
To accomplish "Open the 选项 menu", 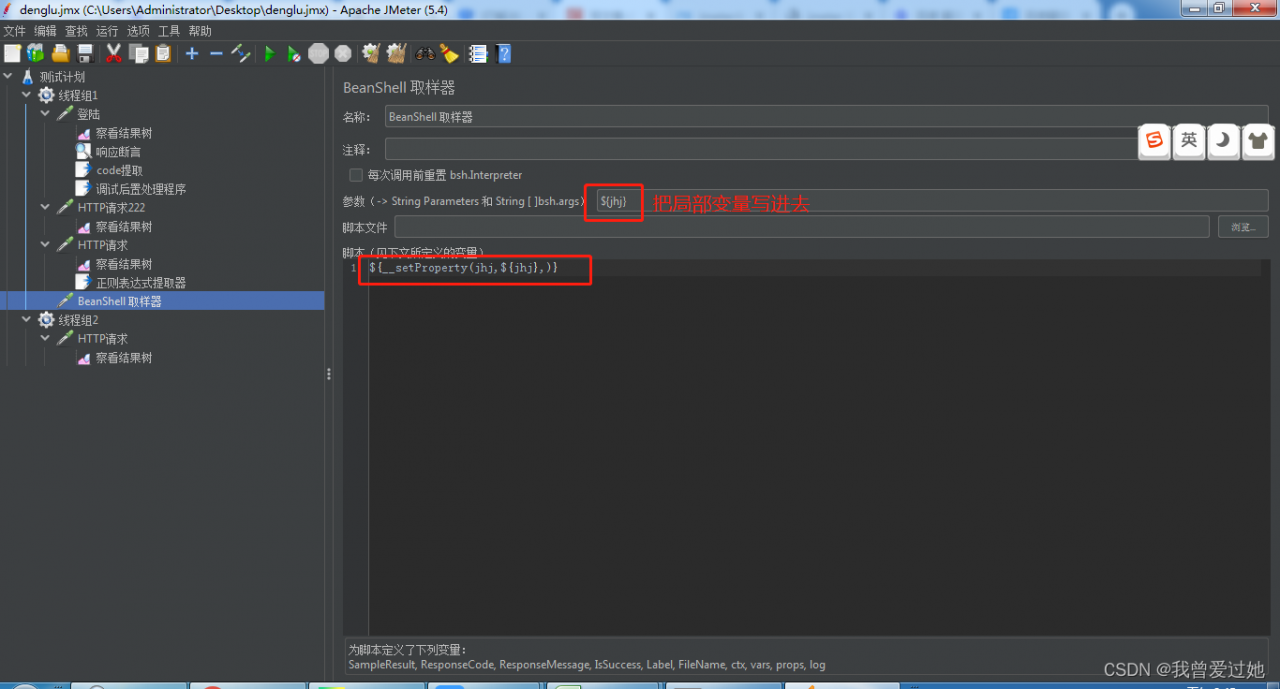I will [x=138, y=31].
